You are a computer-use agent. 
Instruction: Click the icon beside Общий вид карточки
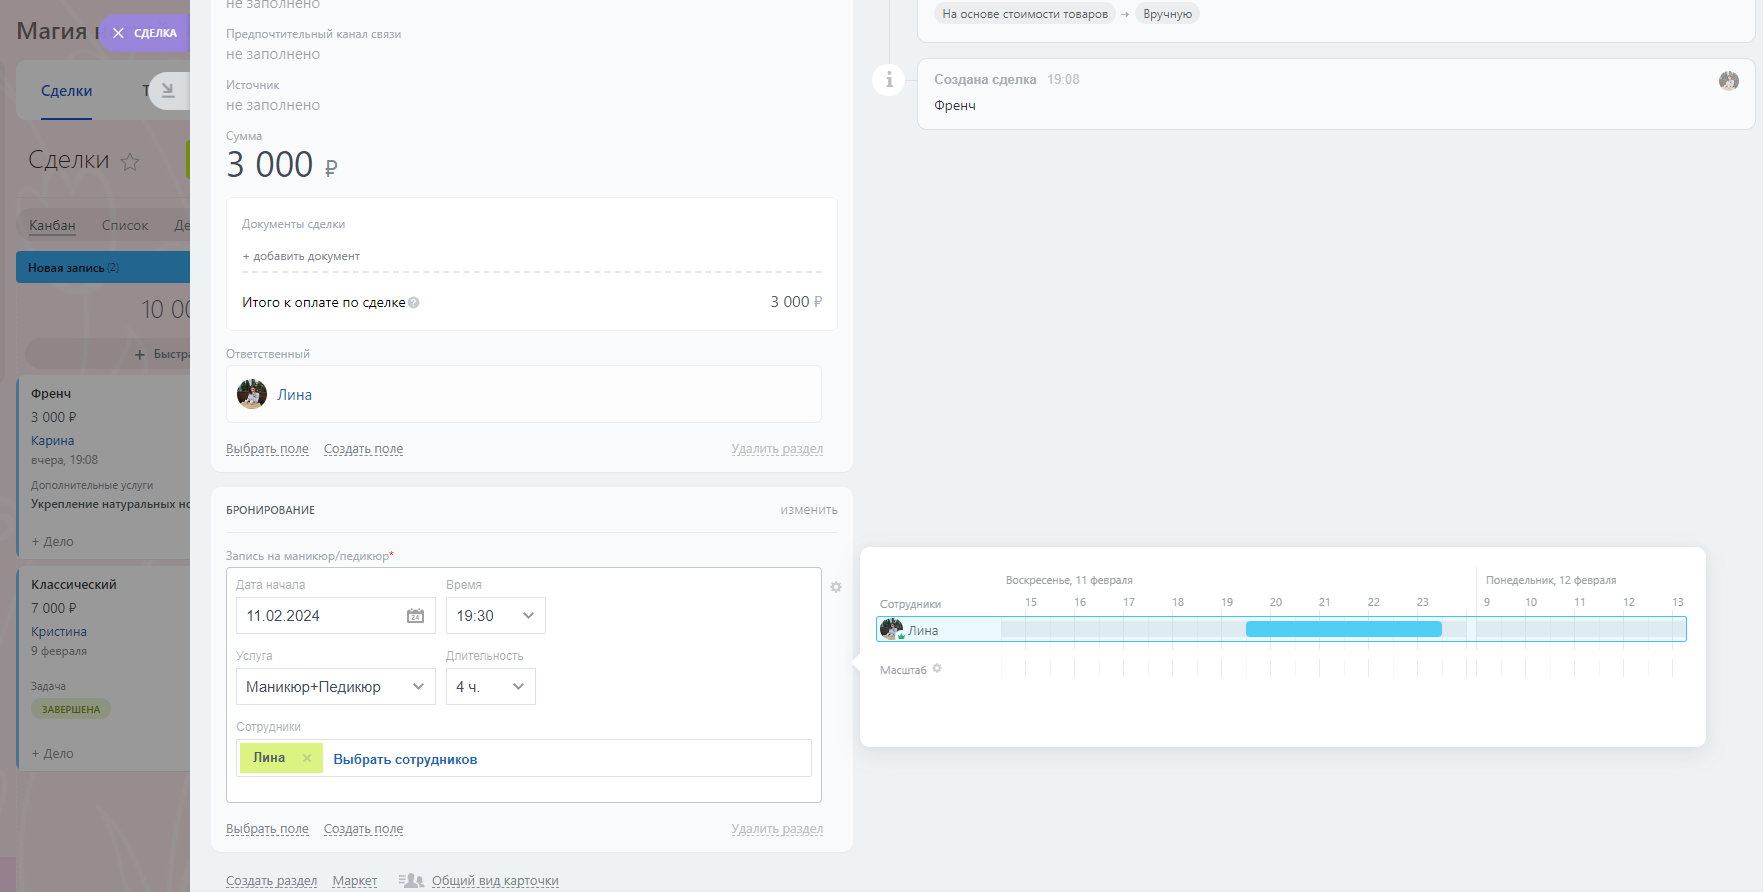(411, 881)
